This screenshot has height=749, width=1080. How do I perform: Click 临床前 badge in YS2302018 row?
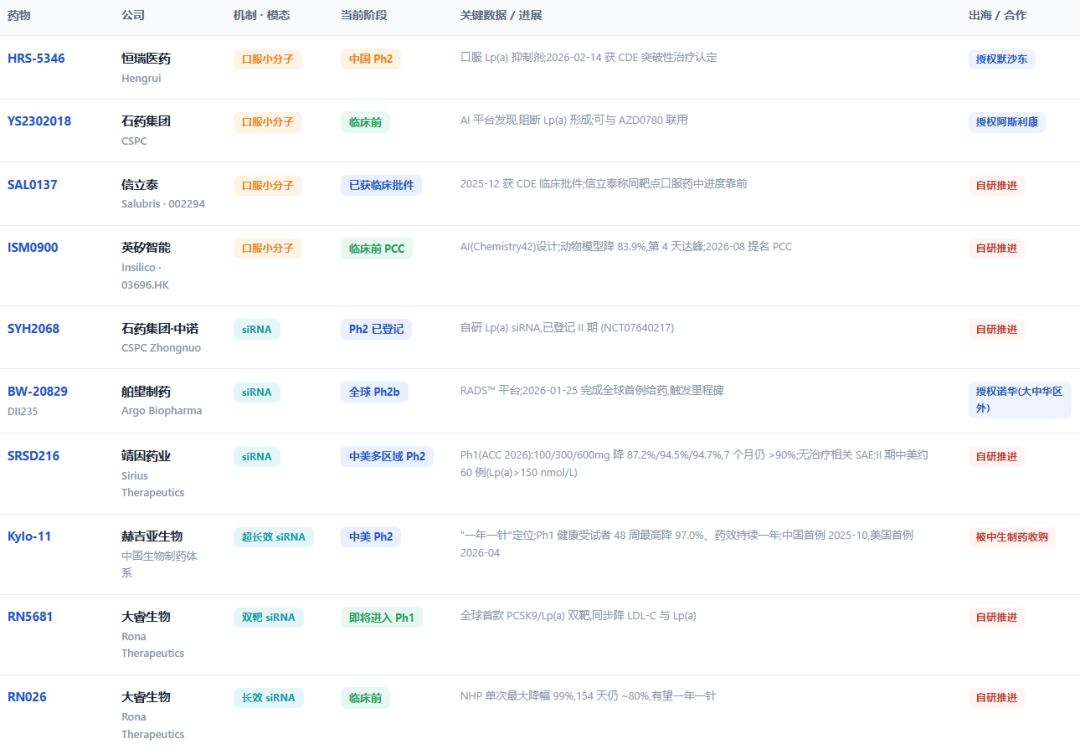pos(365,122)
